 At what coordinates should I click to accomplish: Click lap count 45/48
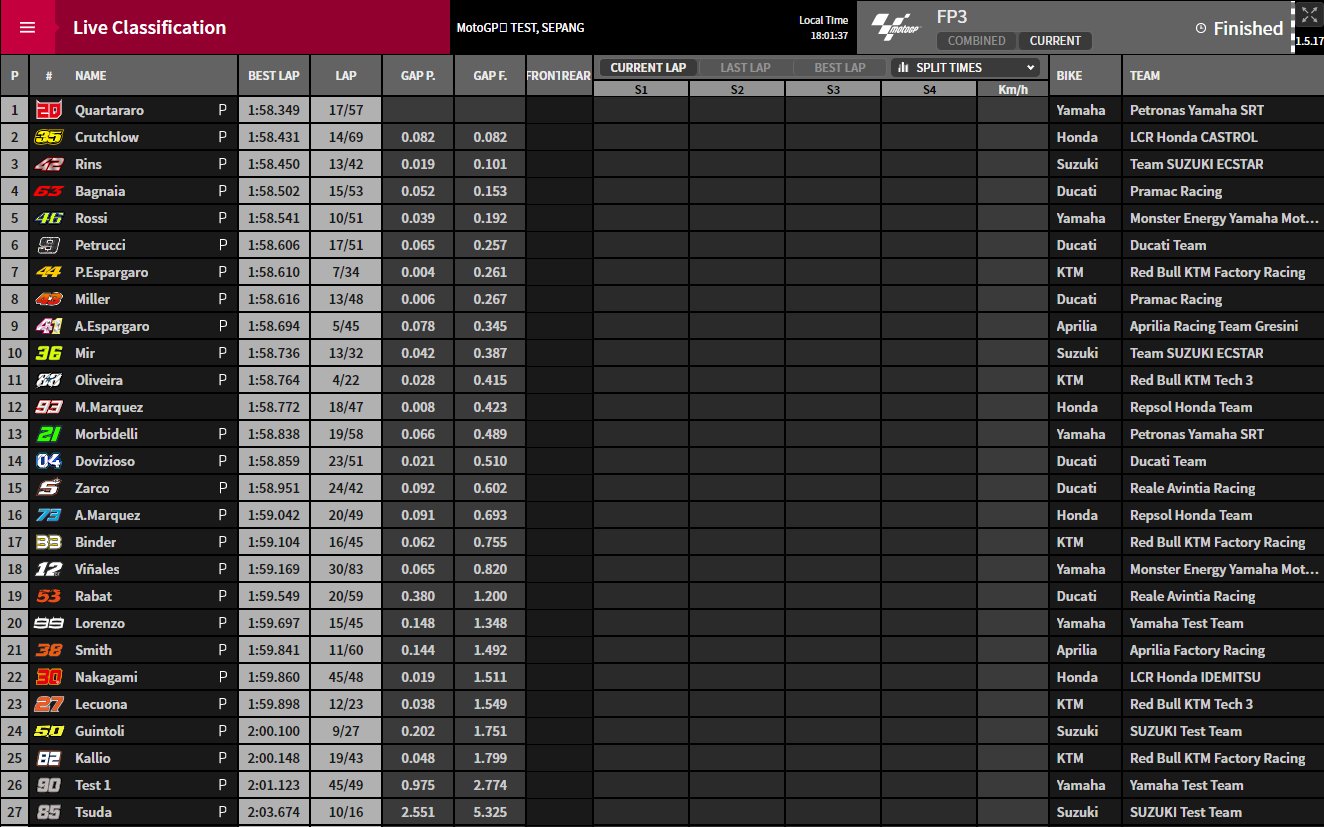click(346, 677)
